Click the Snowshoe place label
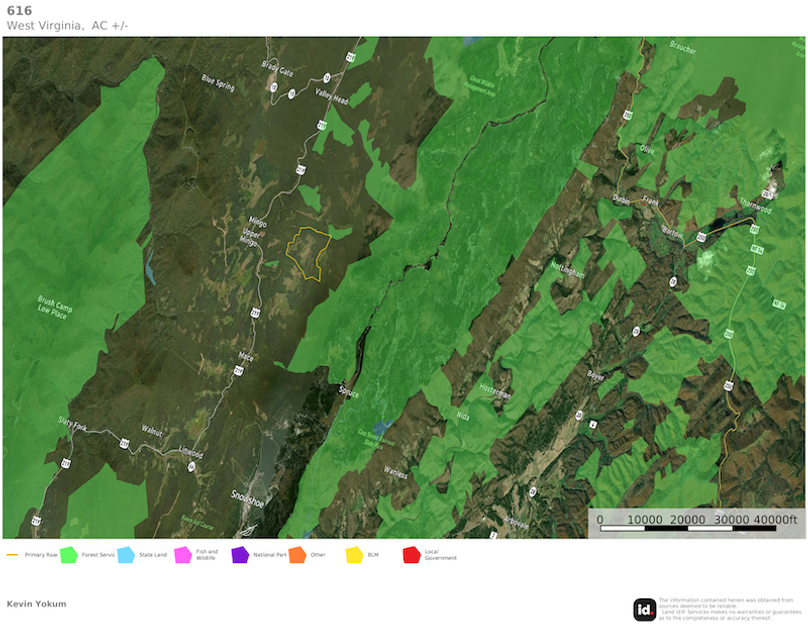Screen dimensions: 808x624 246,495
